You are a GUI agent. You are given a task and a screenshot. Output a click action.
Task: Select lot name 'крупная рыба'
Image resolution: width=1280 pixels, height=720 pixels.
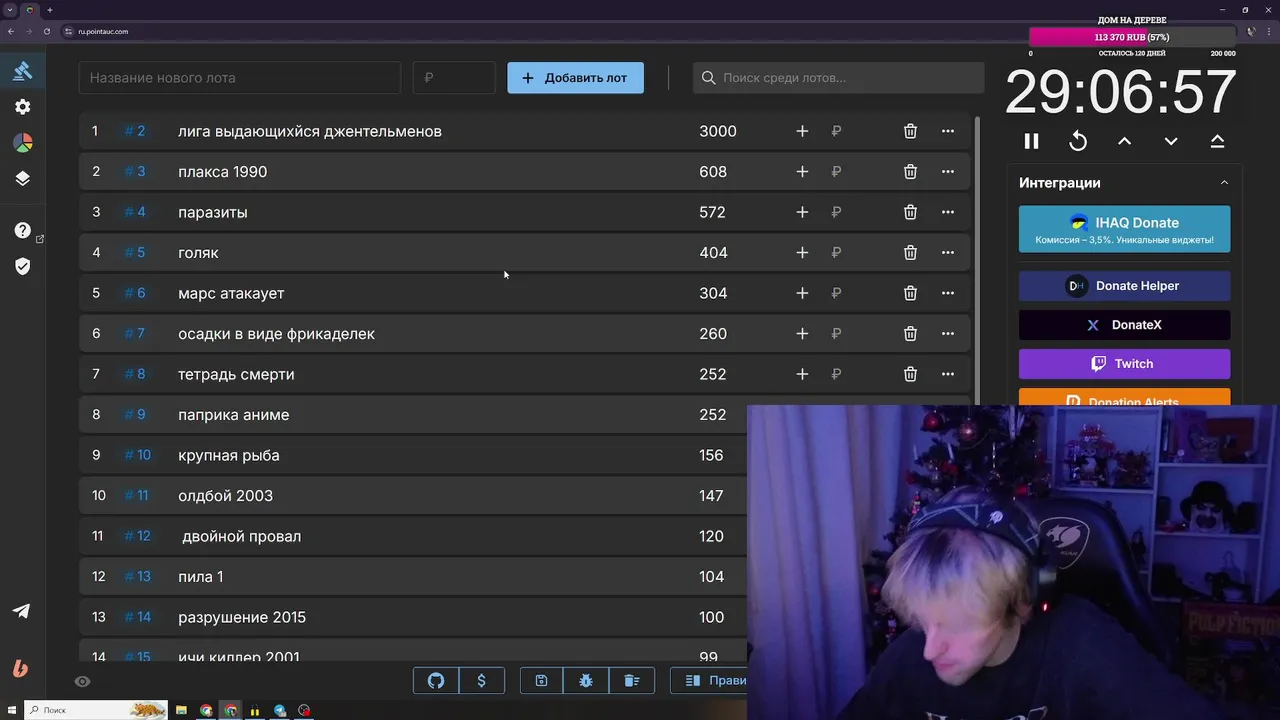[x=229, y=455]
